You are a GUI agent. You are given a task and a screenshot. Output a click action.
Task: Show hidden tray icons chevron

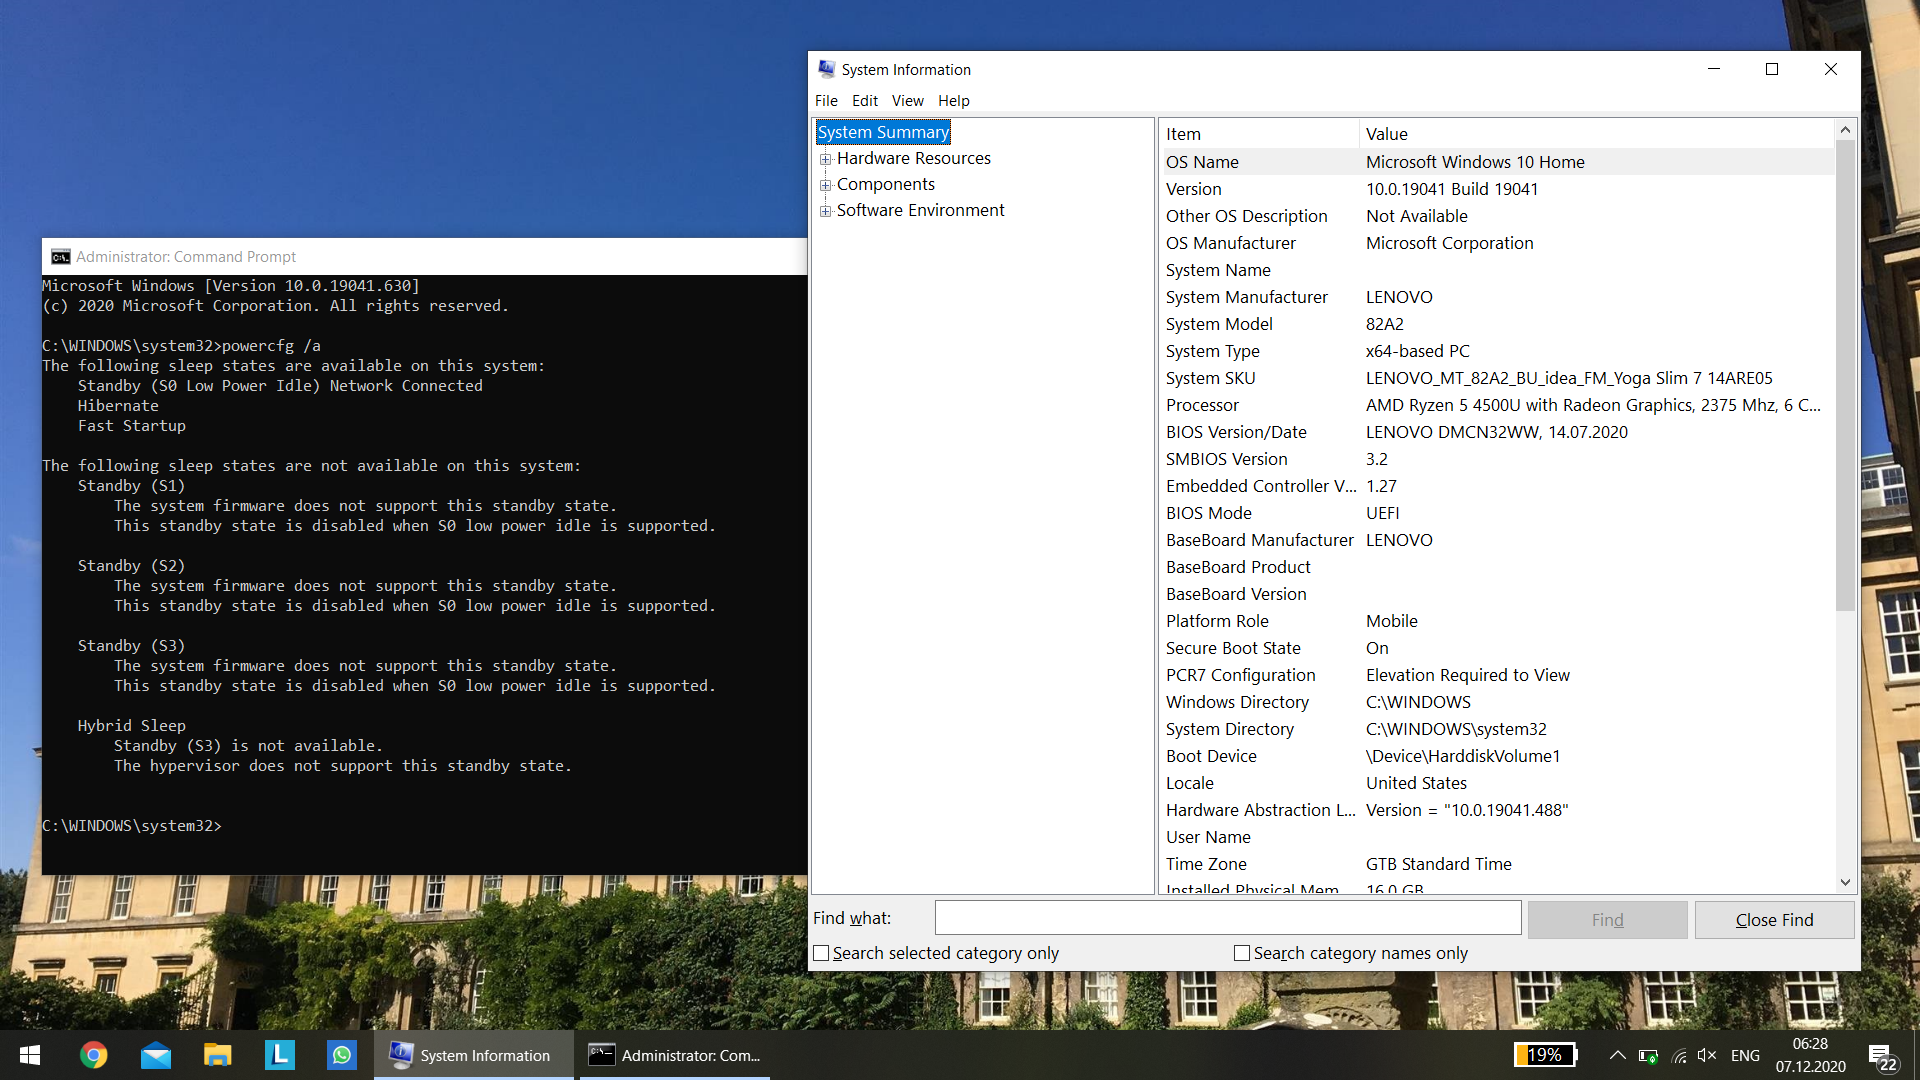(x=1617, y=1055)
